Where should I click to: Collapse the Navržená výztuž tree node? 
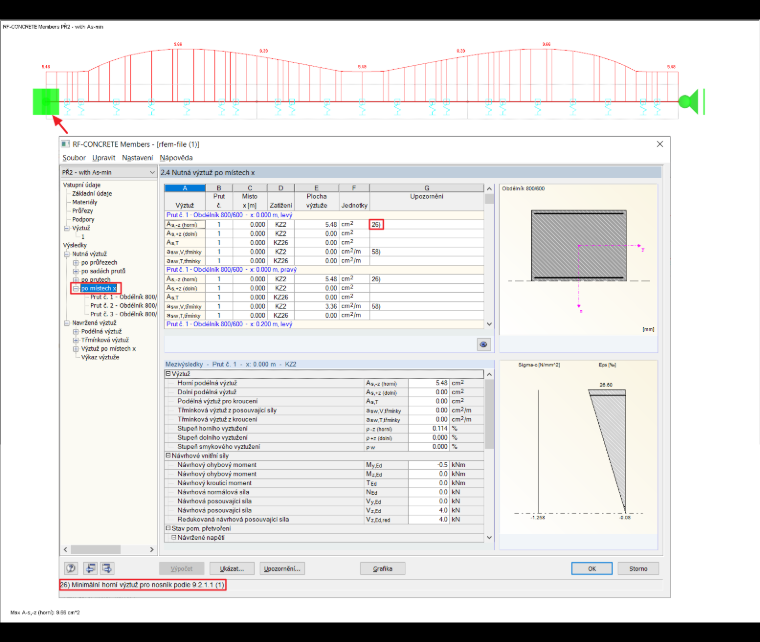tap(67, 323)
